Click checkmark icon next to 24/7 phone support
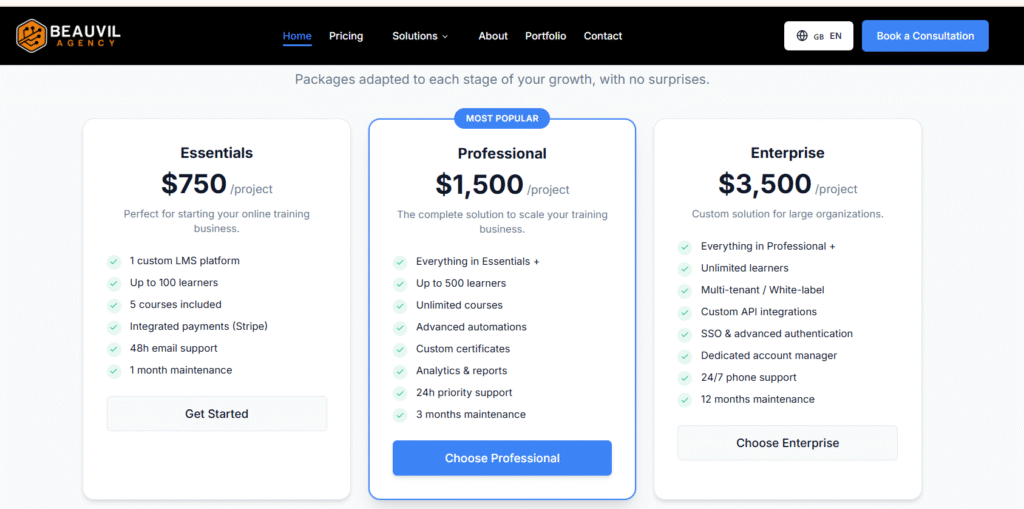1024x509 pixels. coord(685,378)
